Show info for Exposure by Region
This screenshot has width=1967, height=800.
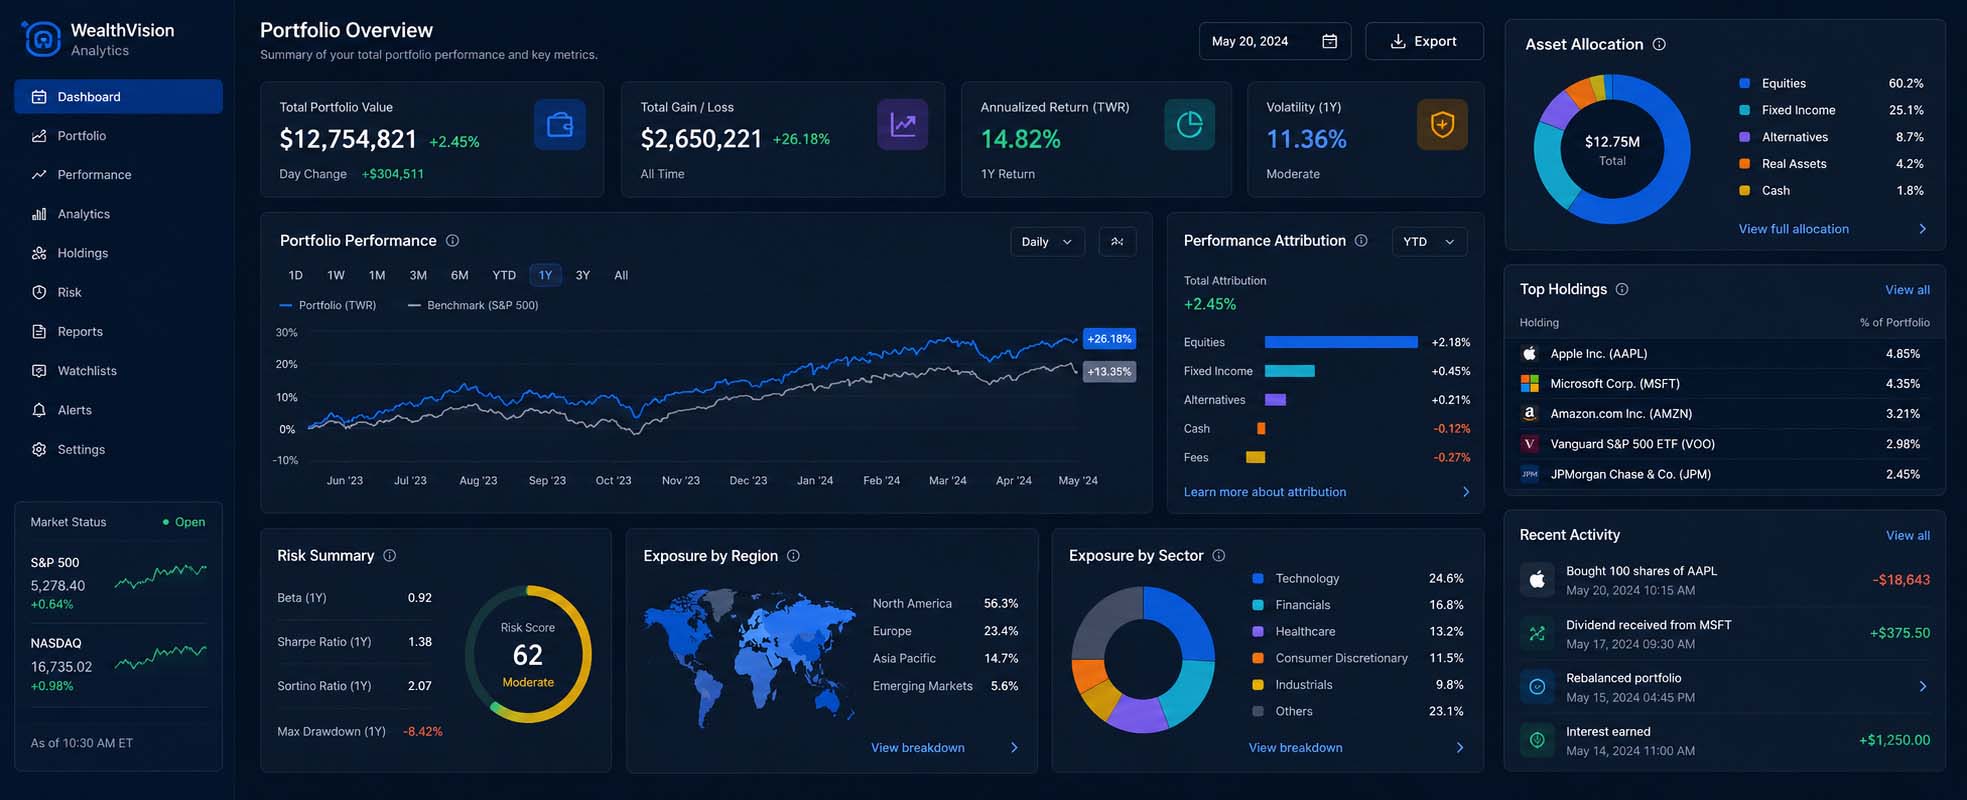pyautogui.click(x=793, y=555)
